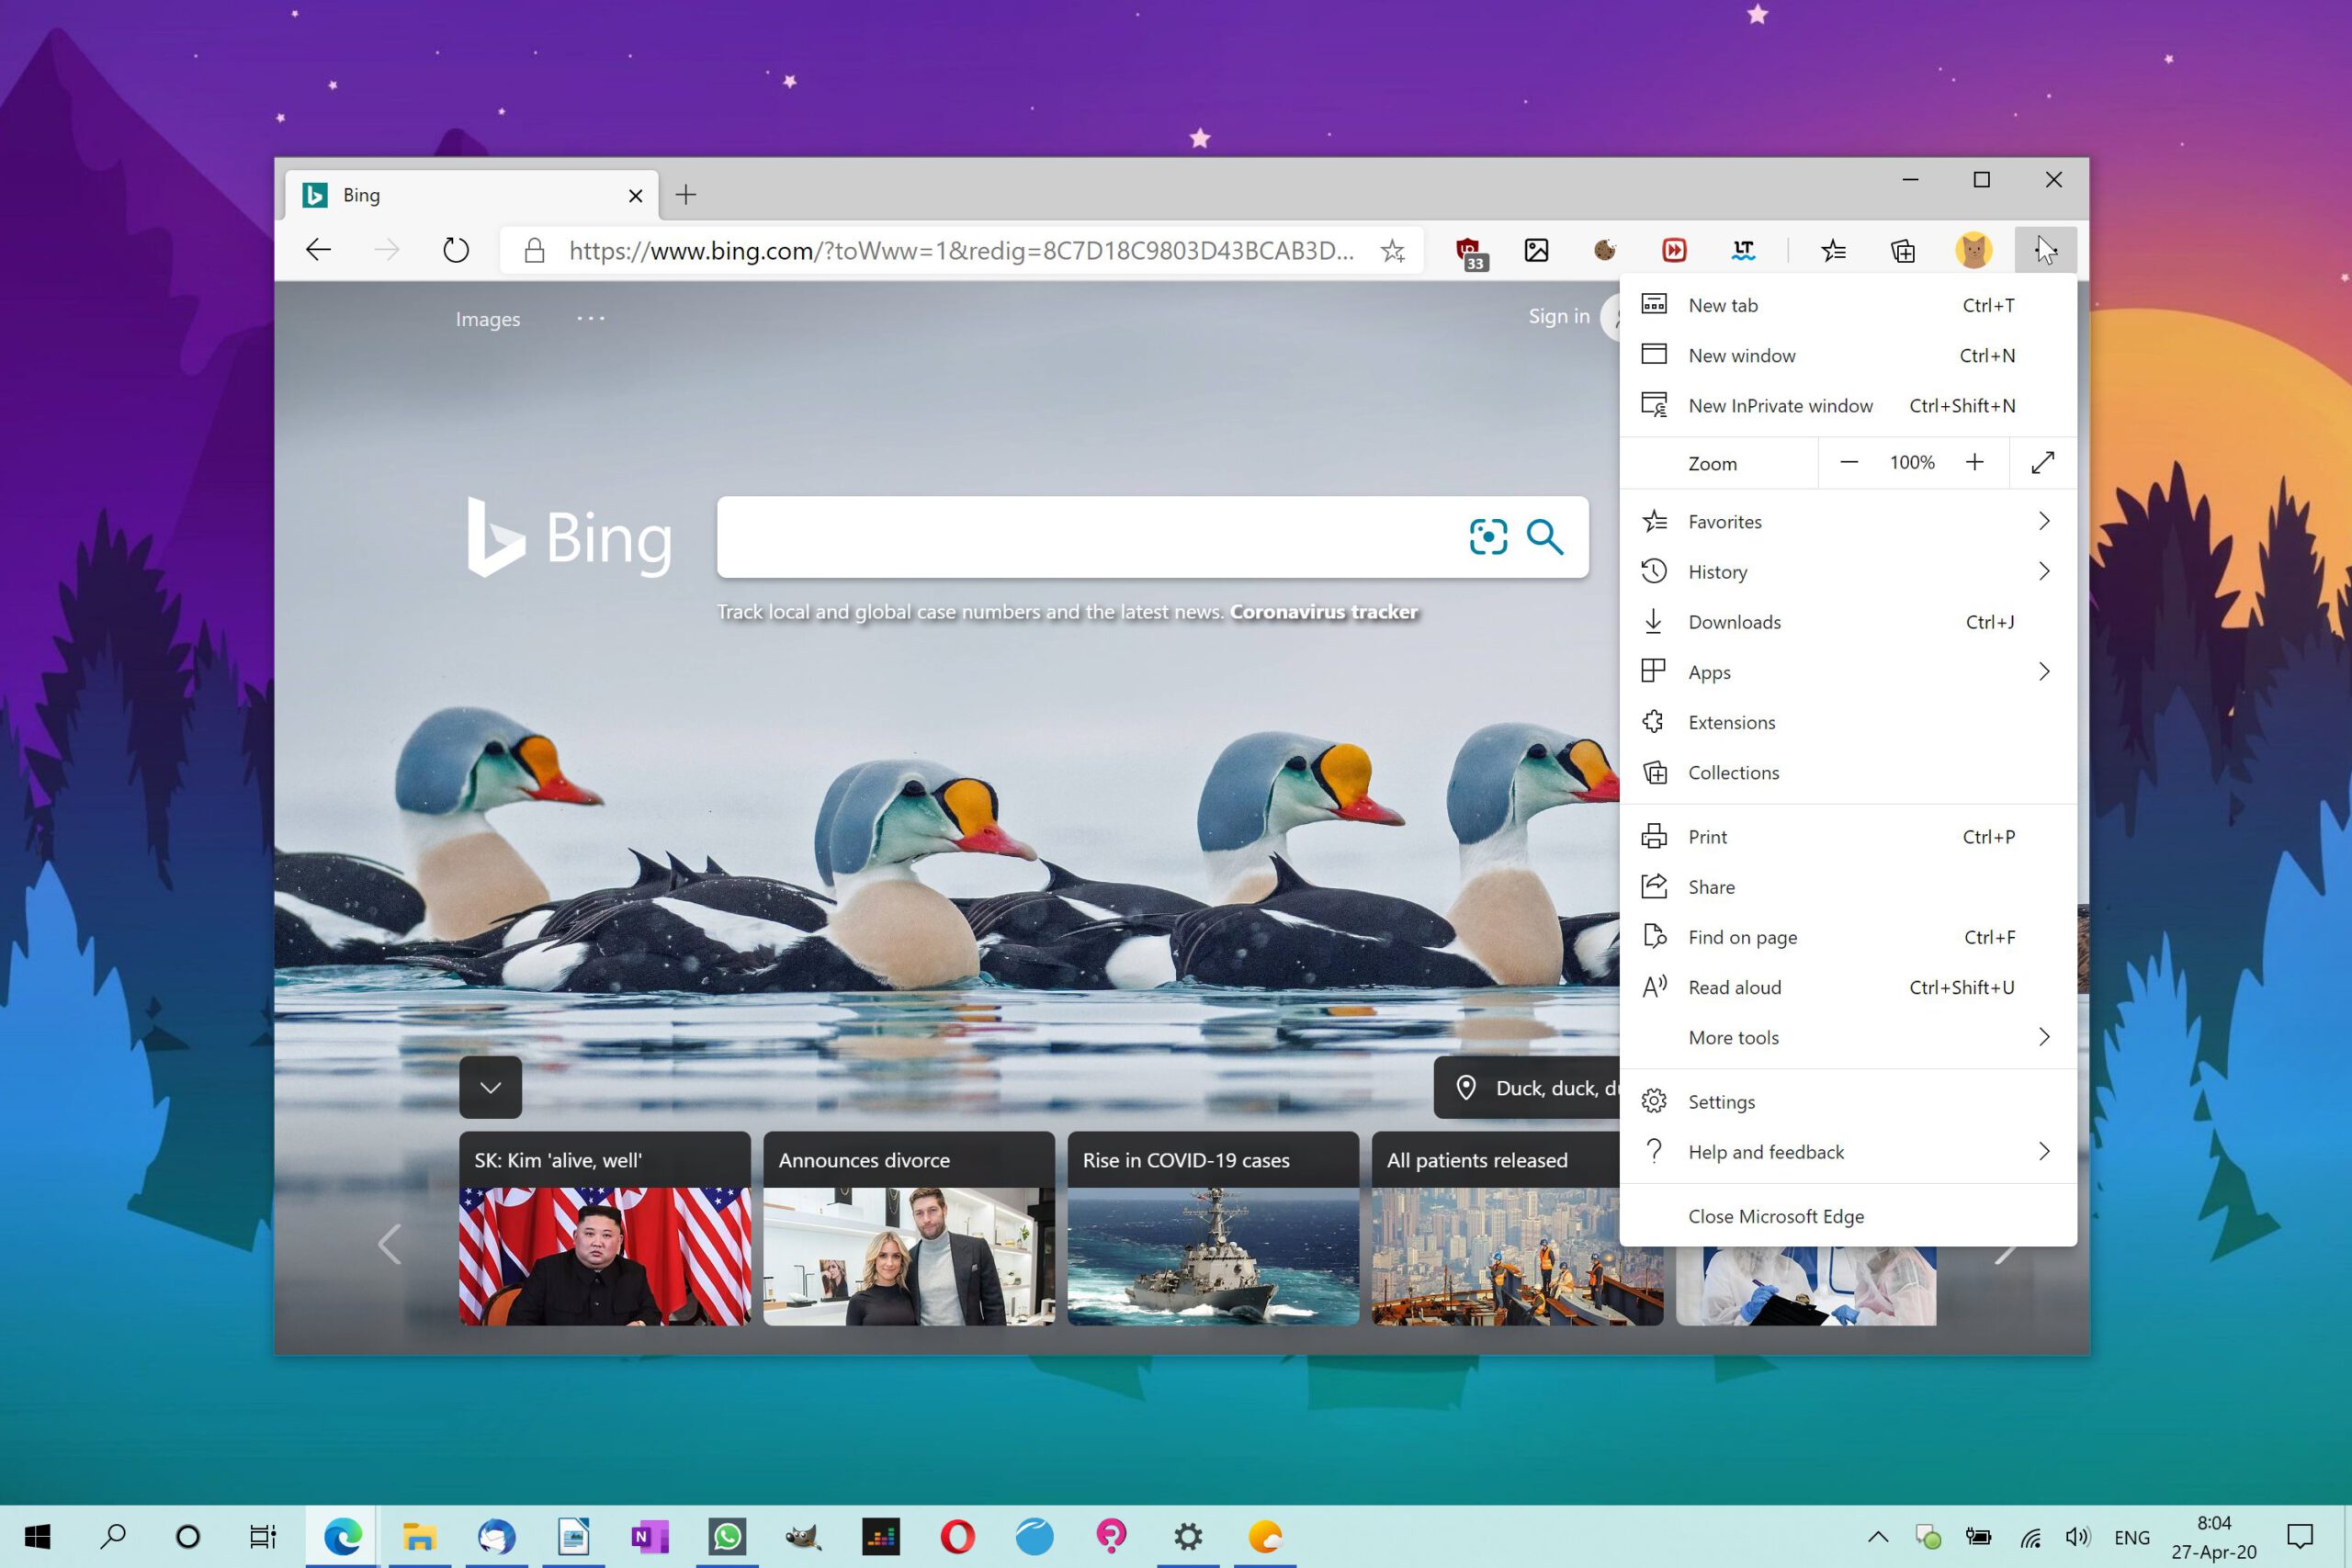Collapse the news carousel with the down chevron
This screenshot has height=1568, width=2352.
490,1087
